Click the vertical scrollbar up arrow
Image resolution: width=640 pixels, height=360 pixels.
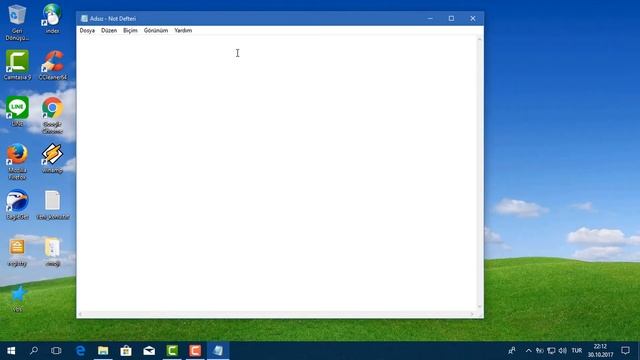tap(480, 40)
